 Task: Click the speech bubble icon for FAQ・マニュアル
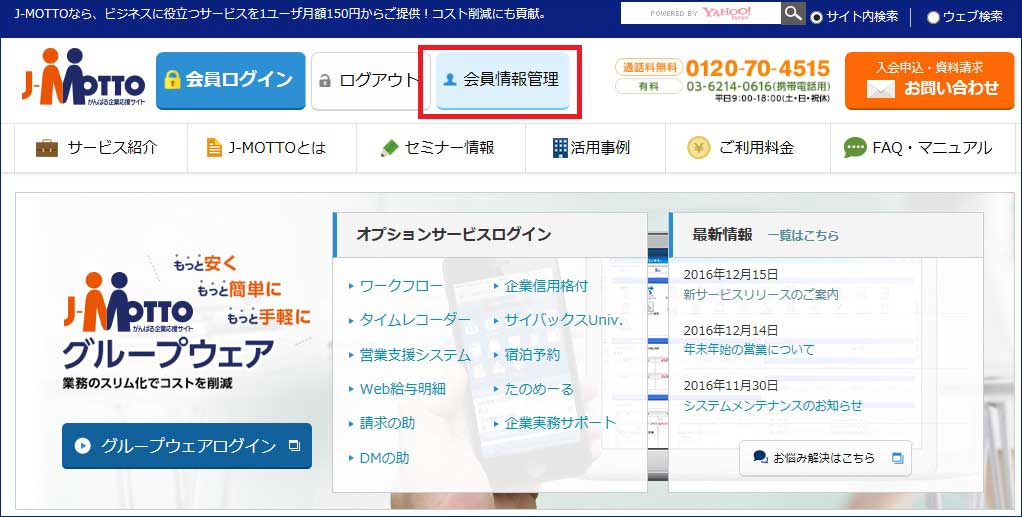854,148
